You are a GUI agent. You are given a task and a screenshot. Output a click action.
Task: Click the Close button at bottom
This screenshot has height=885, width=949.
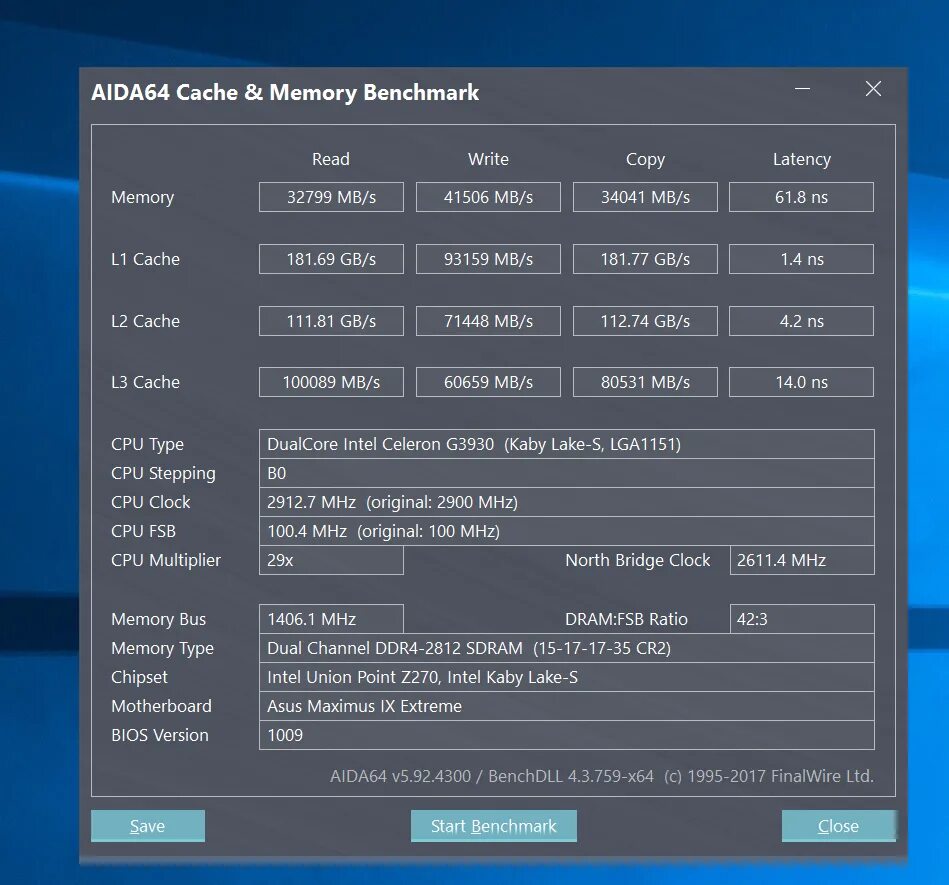pyautogui.click(x=838, y=826)
